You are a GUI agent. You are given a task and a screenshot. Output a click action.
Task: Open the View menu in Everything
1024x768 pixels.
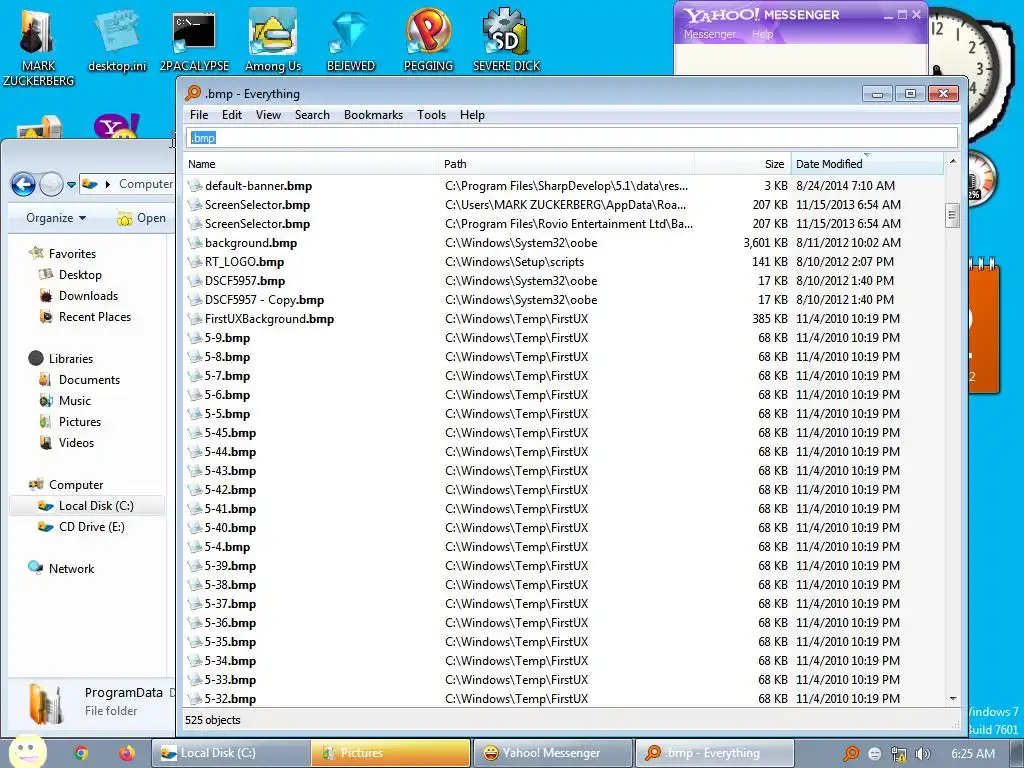click(268, 115)
